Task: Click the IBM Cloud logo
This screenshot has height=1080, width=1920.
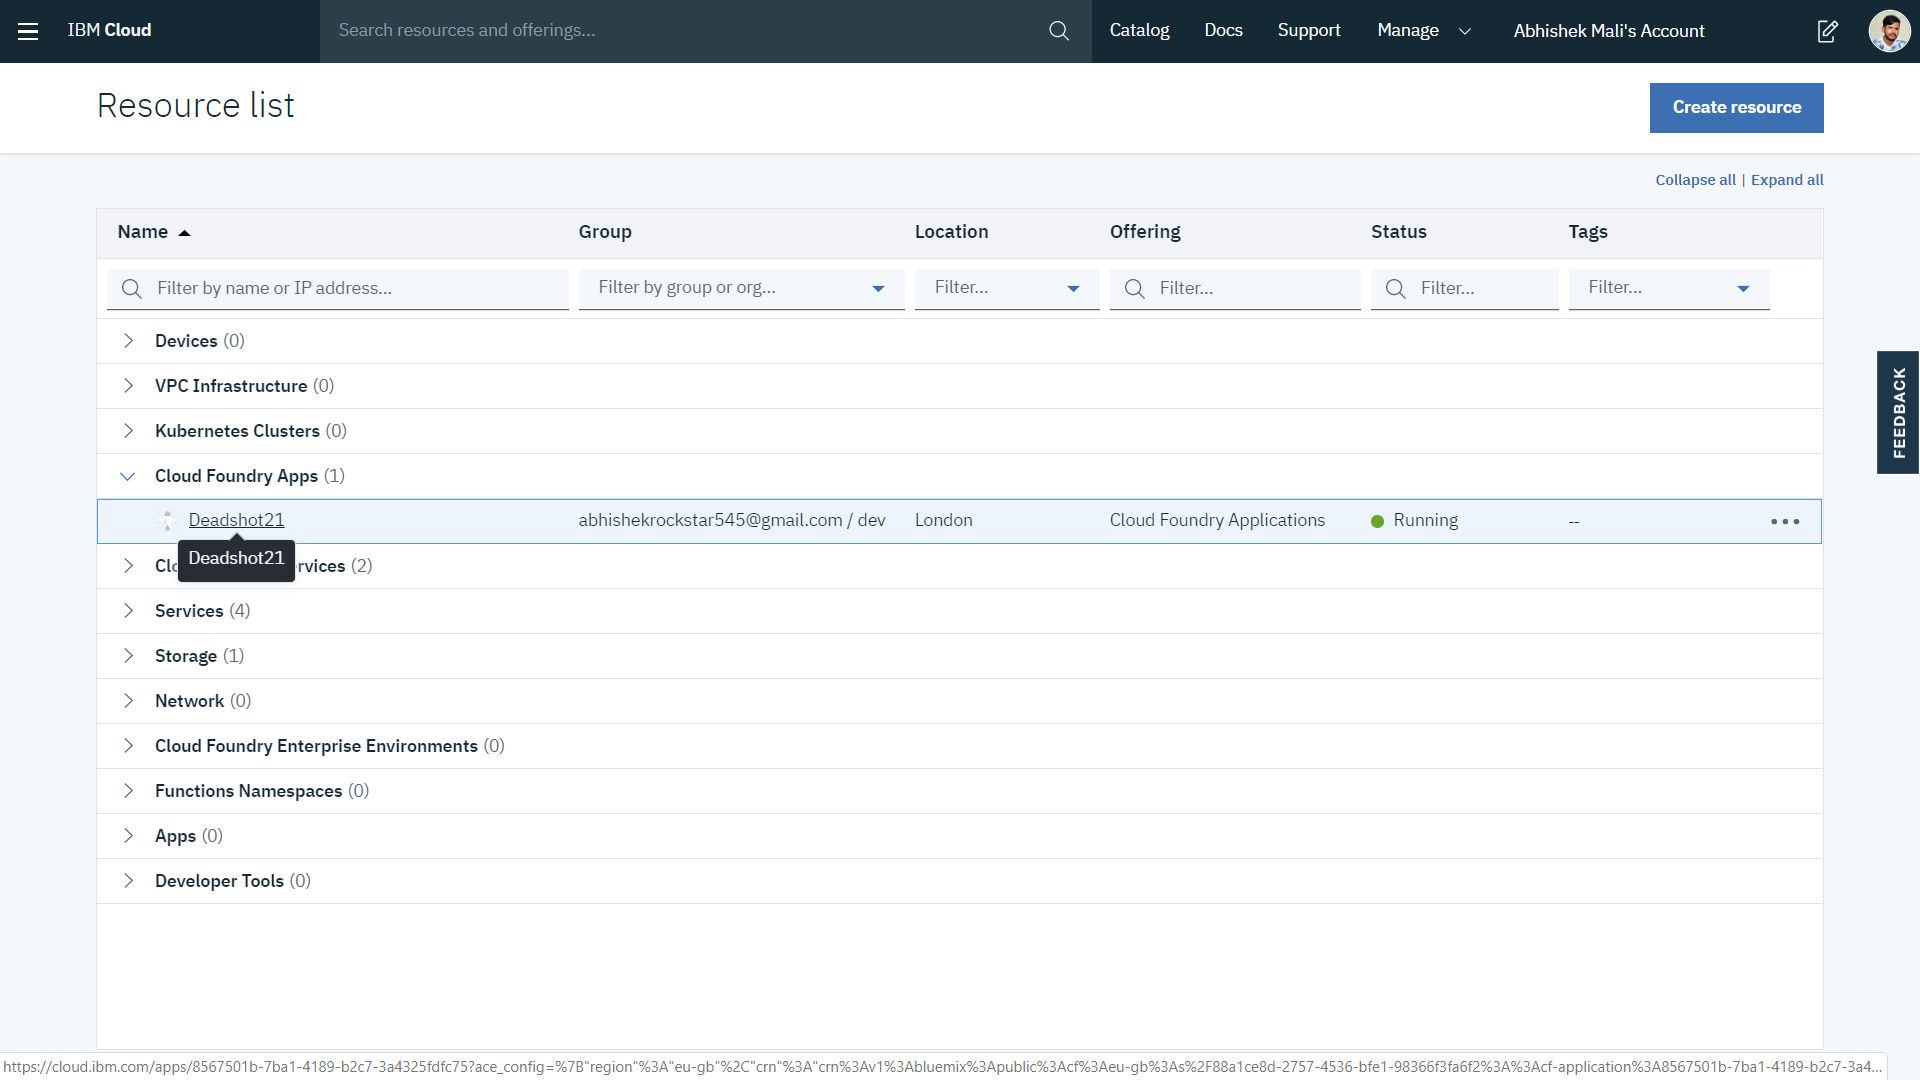Action: (x=109, y=30)
